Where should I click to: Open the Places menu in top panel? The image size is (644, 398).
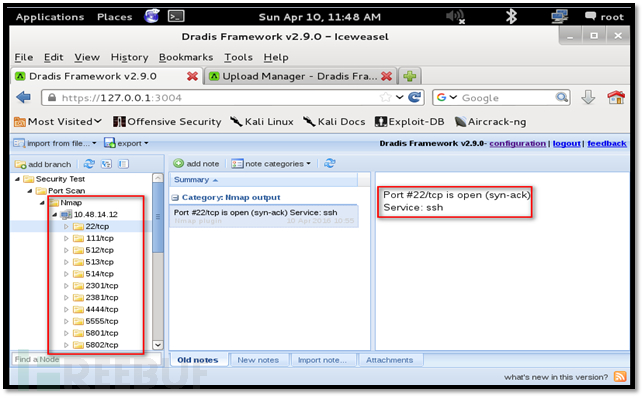(x=115, y=17)
